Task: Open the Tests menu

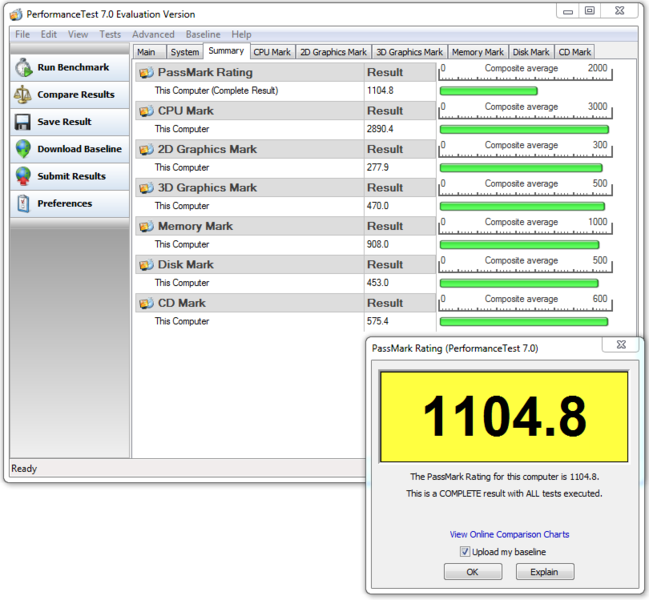Action: pyautogui.click(x=110, y=34)
